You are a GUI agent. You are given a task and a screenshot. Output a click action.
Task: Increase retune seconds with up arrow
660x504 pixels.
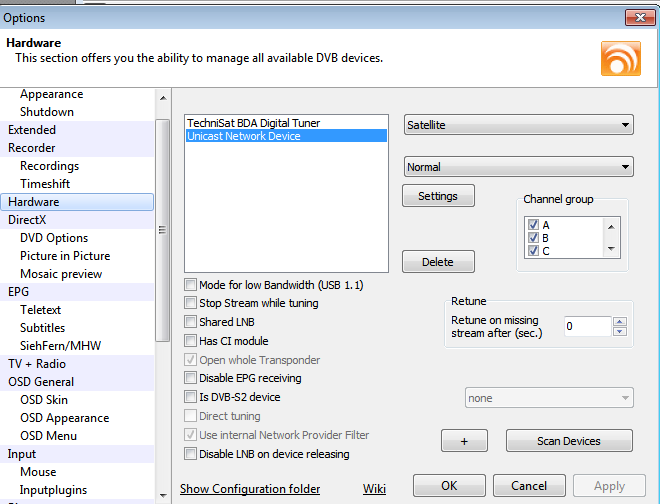[x=619, y=321]
